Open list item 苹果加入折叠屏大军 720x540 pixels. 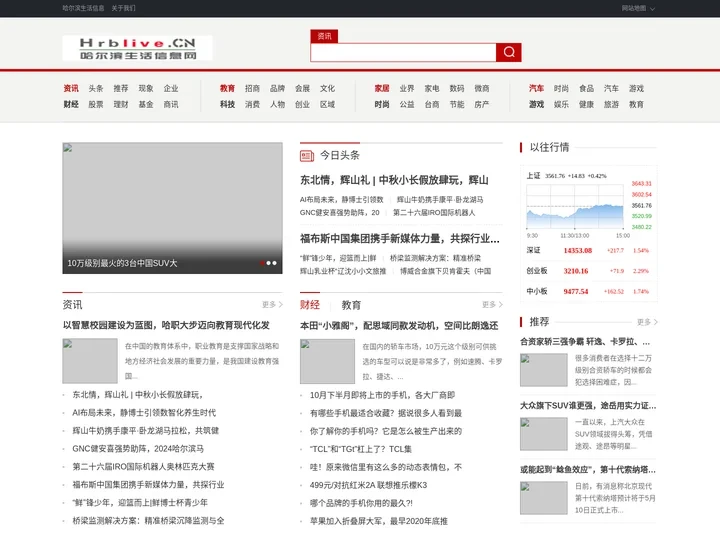pyautogui.click(x=379, y=521)
